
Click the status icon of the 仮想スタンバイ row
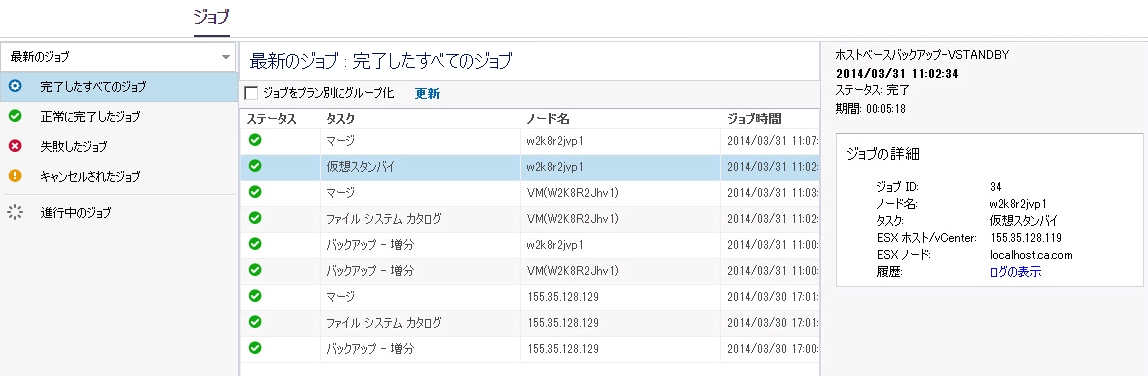[x=255, y=166]
